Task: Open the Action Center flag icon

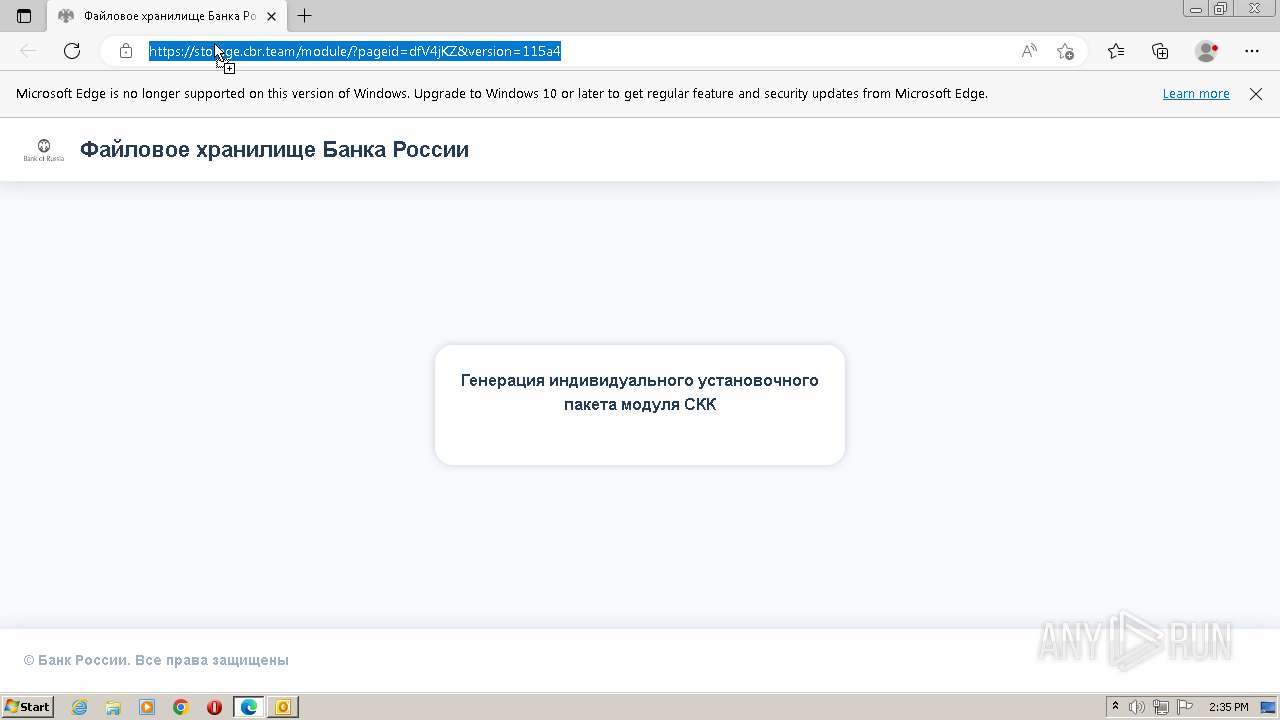Action: 1185,707
